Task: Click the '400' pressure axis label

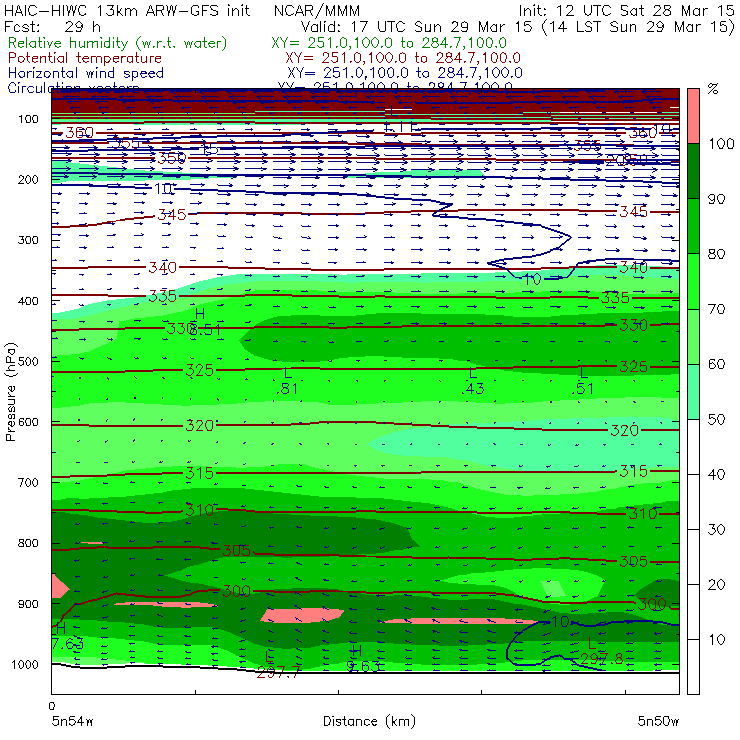Action: [28, 301]
